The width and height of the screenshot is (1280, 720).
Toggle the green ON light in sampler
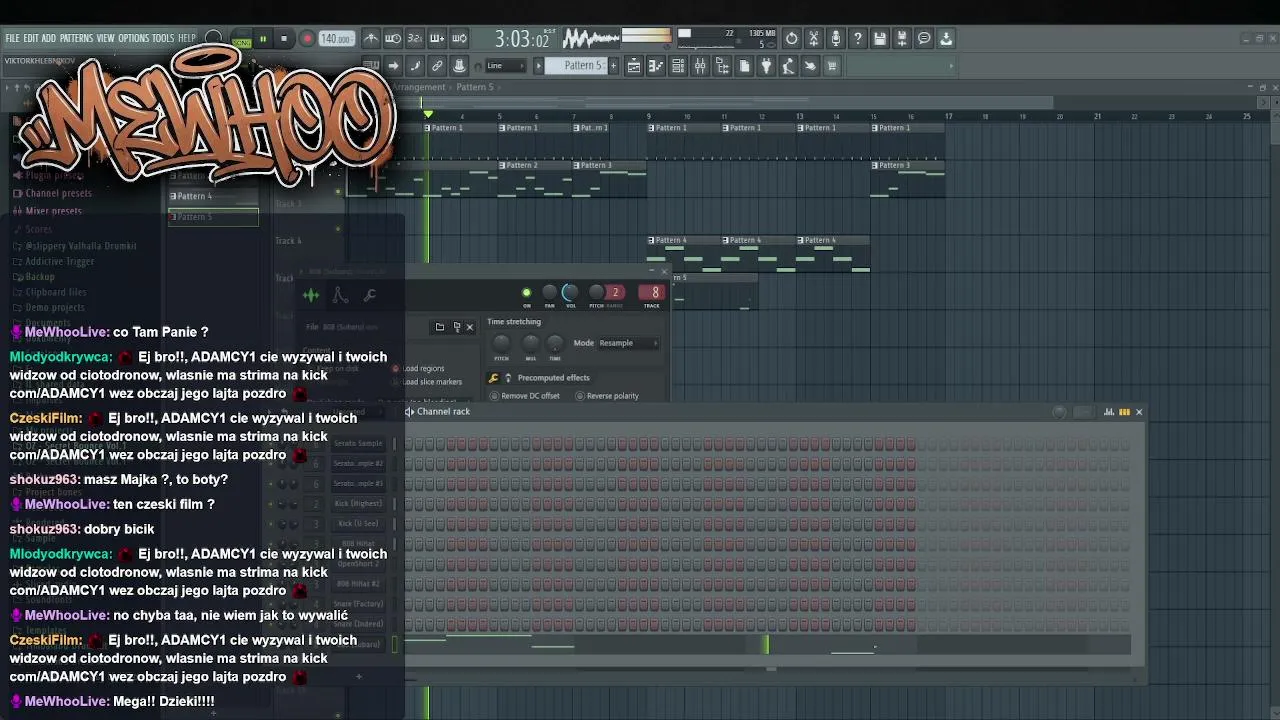(527, 293)
